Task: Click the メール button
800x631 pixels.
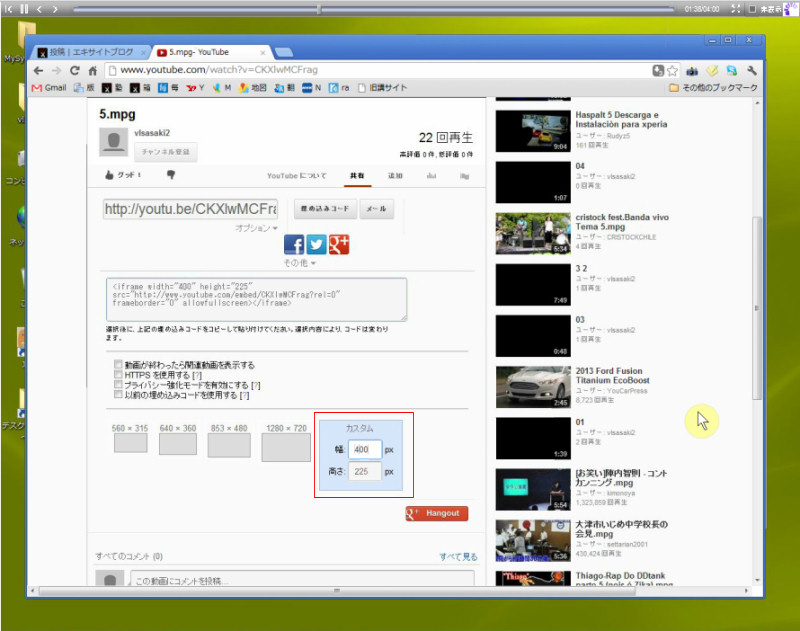Action: tap(377, 209)
